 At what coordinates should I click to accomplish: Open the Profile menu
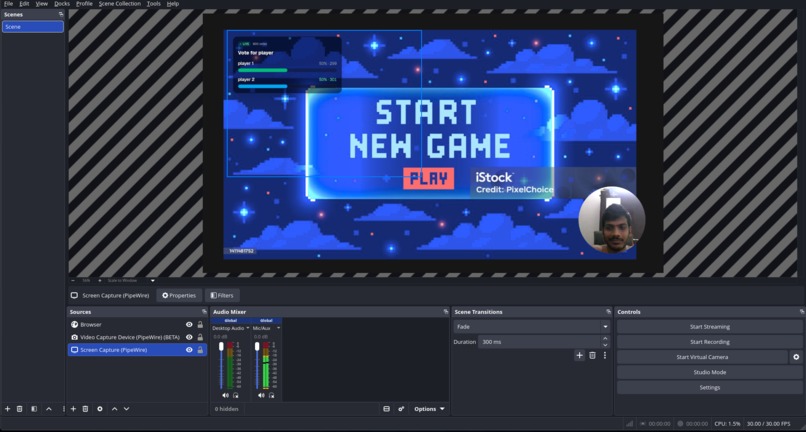click(x=84, y=4)
